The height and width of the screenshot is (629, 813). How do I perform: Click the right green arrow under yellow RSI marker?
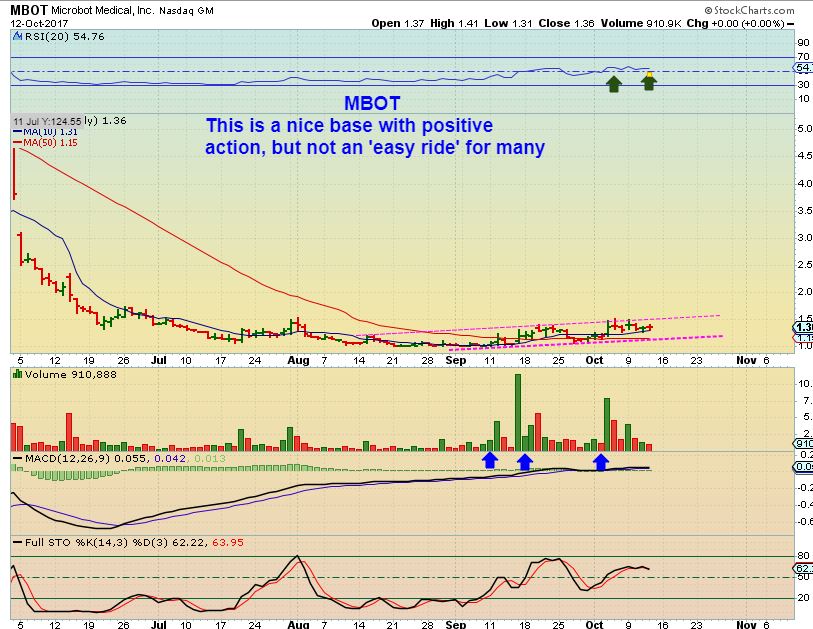[648, 84]
